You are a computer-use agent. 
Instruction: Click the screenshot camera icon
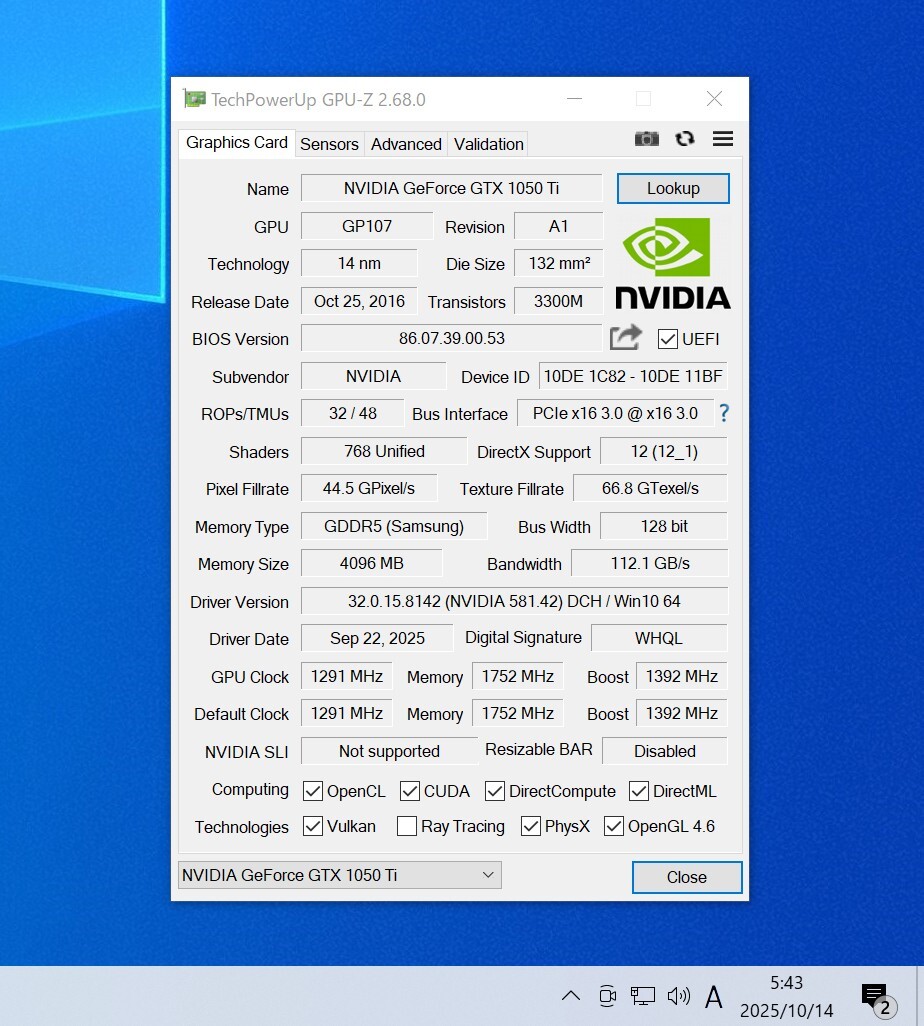[647, 139]
